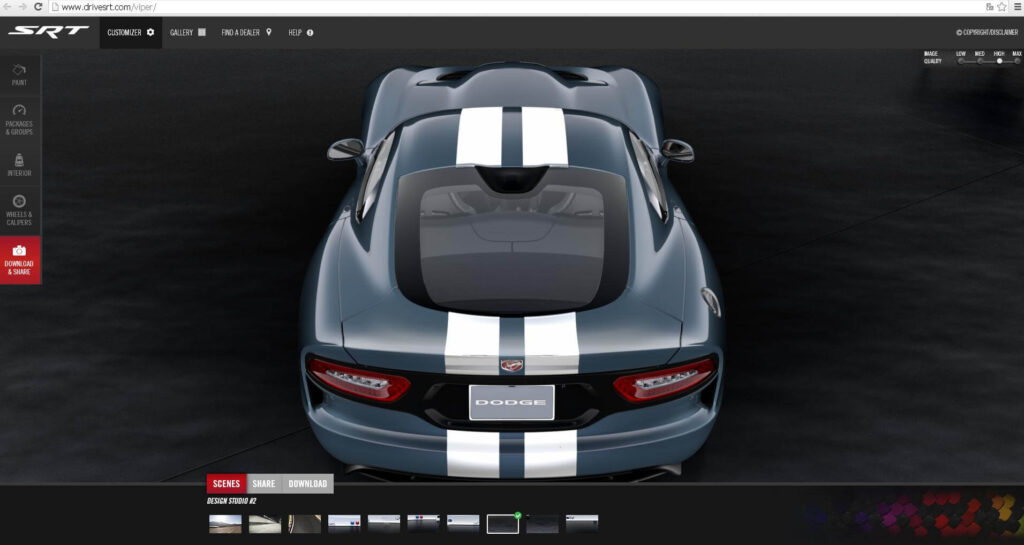Set image quality to Low

(x=961, y=61)
